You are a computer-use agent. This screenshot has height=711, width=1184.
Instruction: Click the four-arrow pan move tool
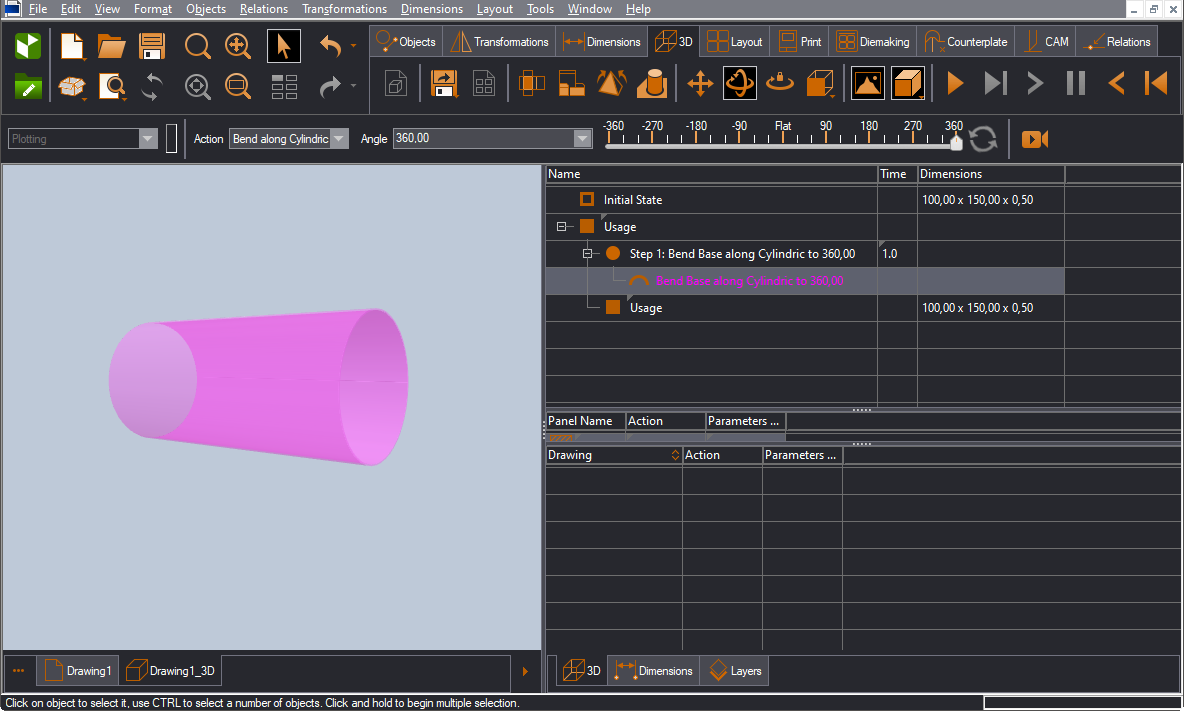point(700,83)
